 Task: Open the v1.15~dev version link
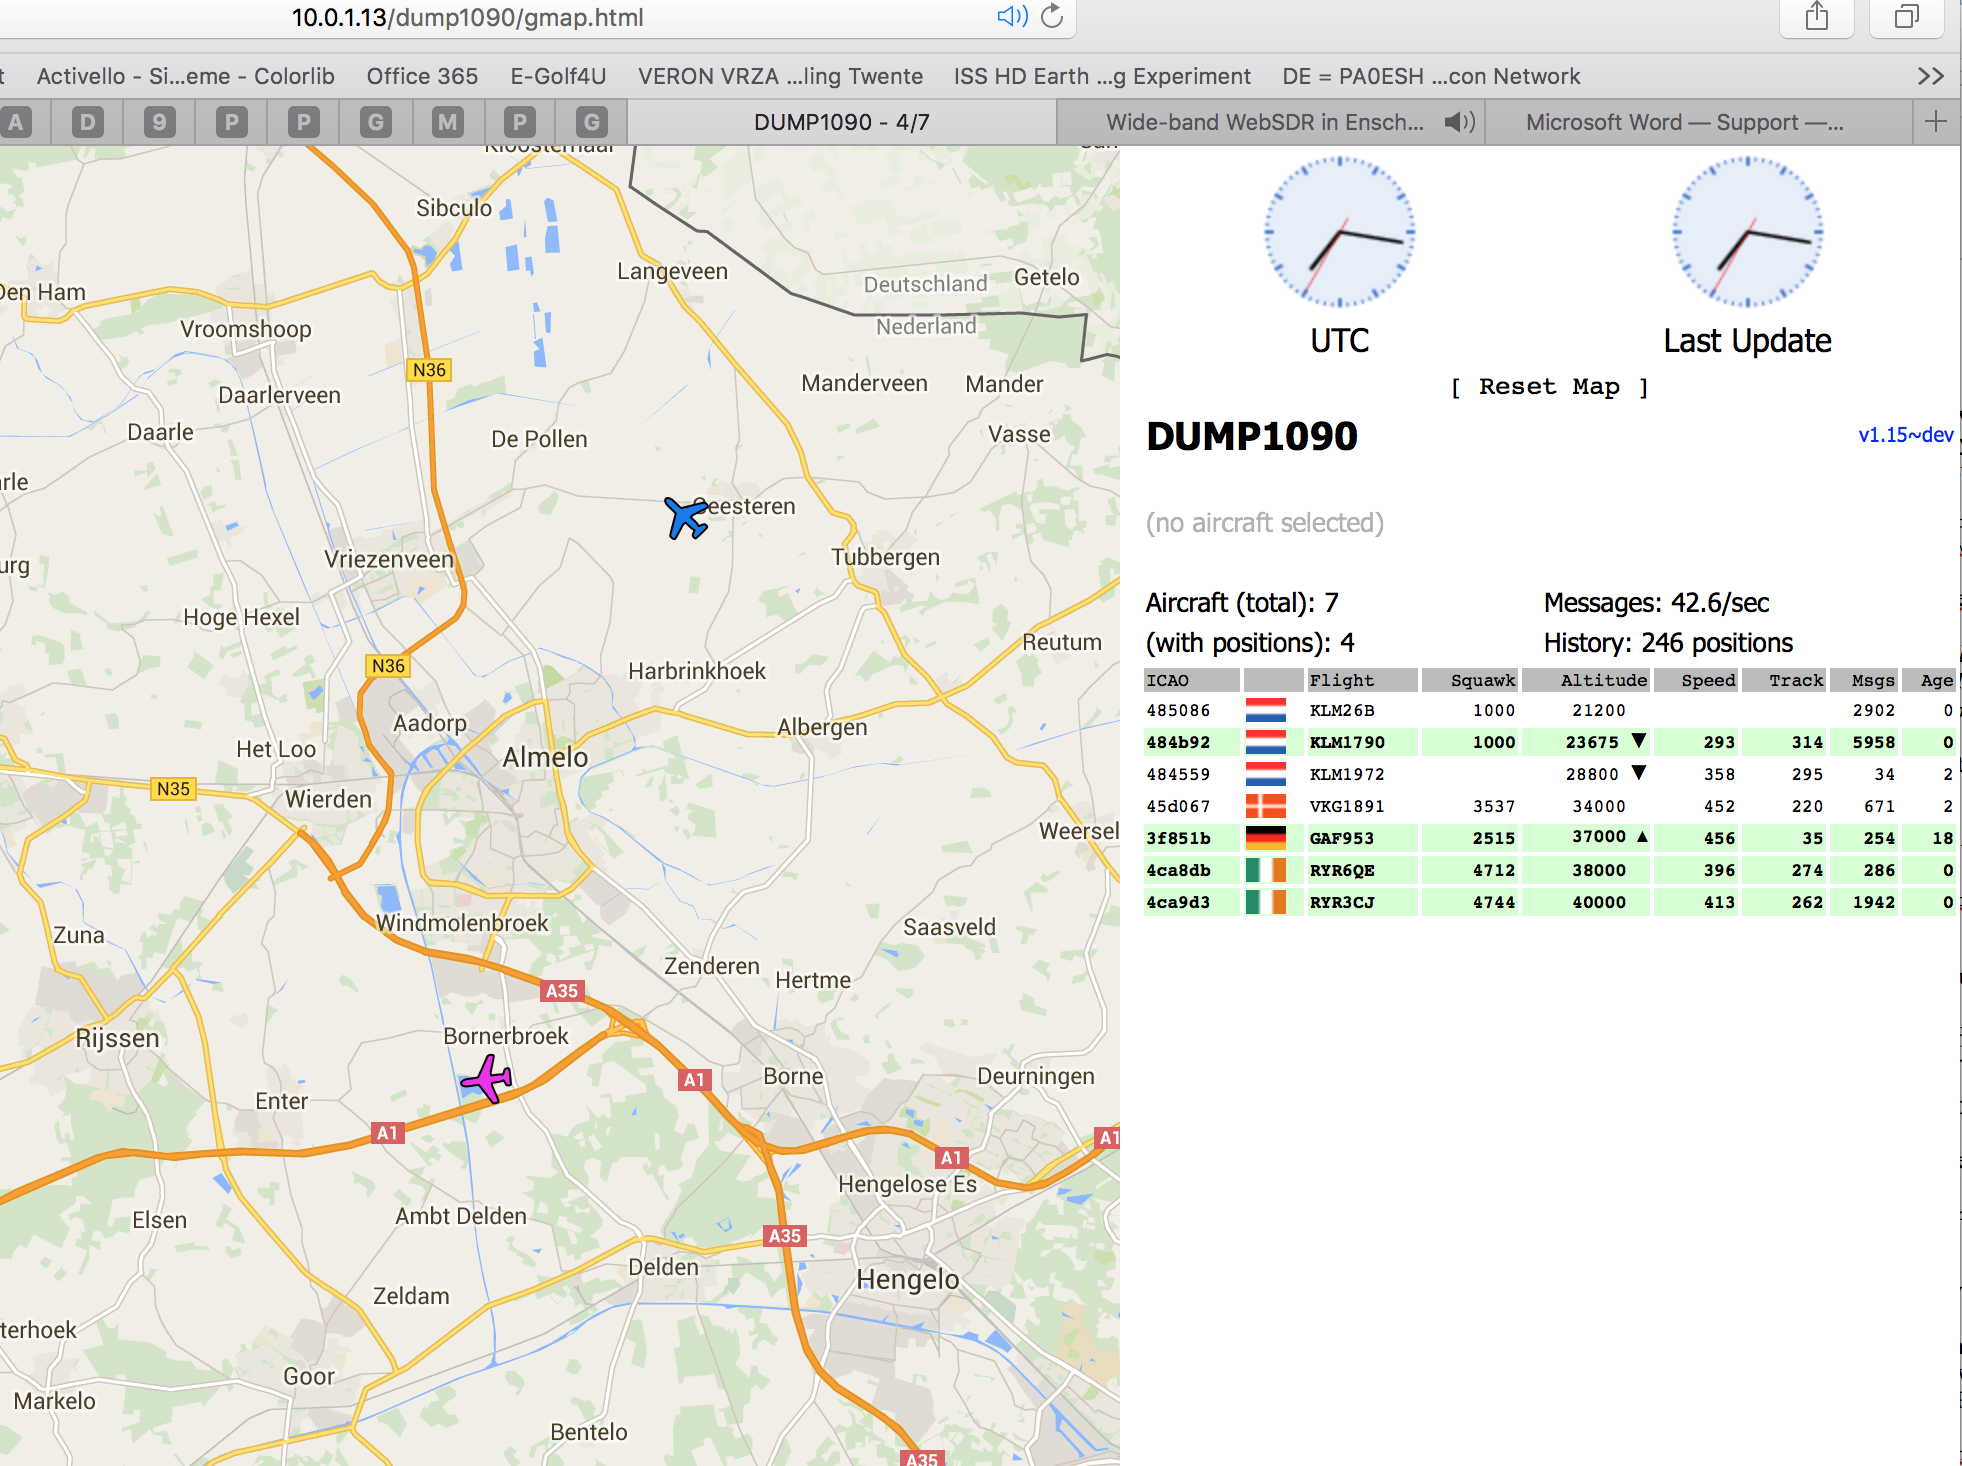1905,435
